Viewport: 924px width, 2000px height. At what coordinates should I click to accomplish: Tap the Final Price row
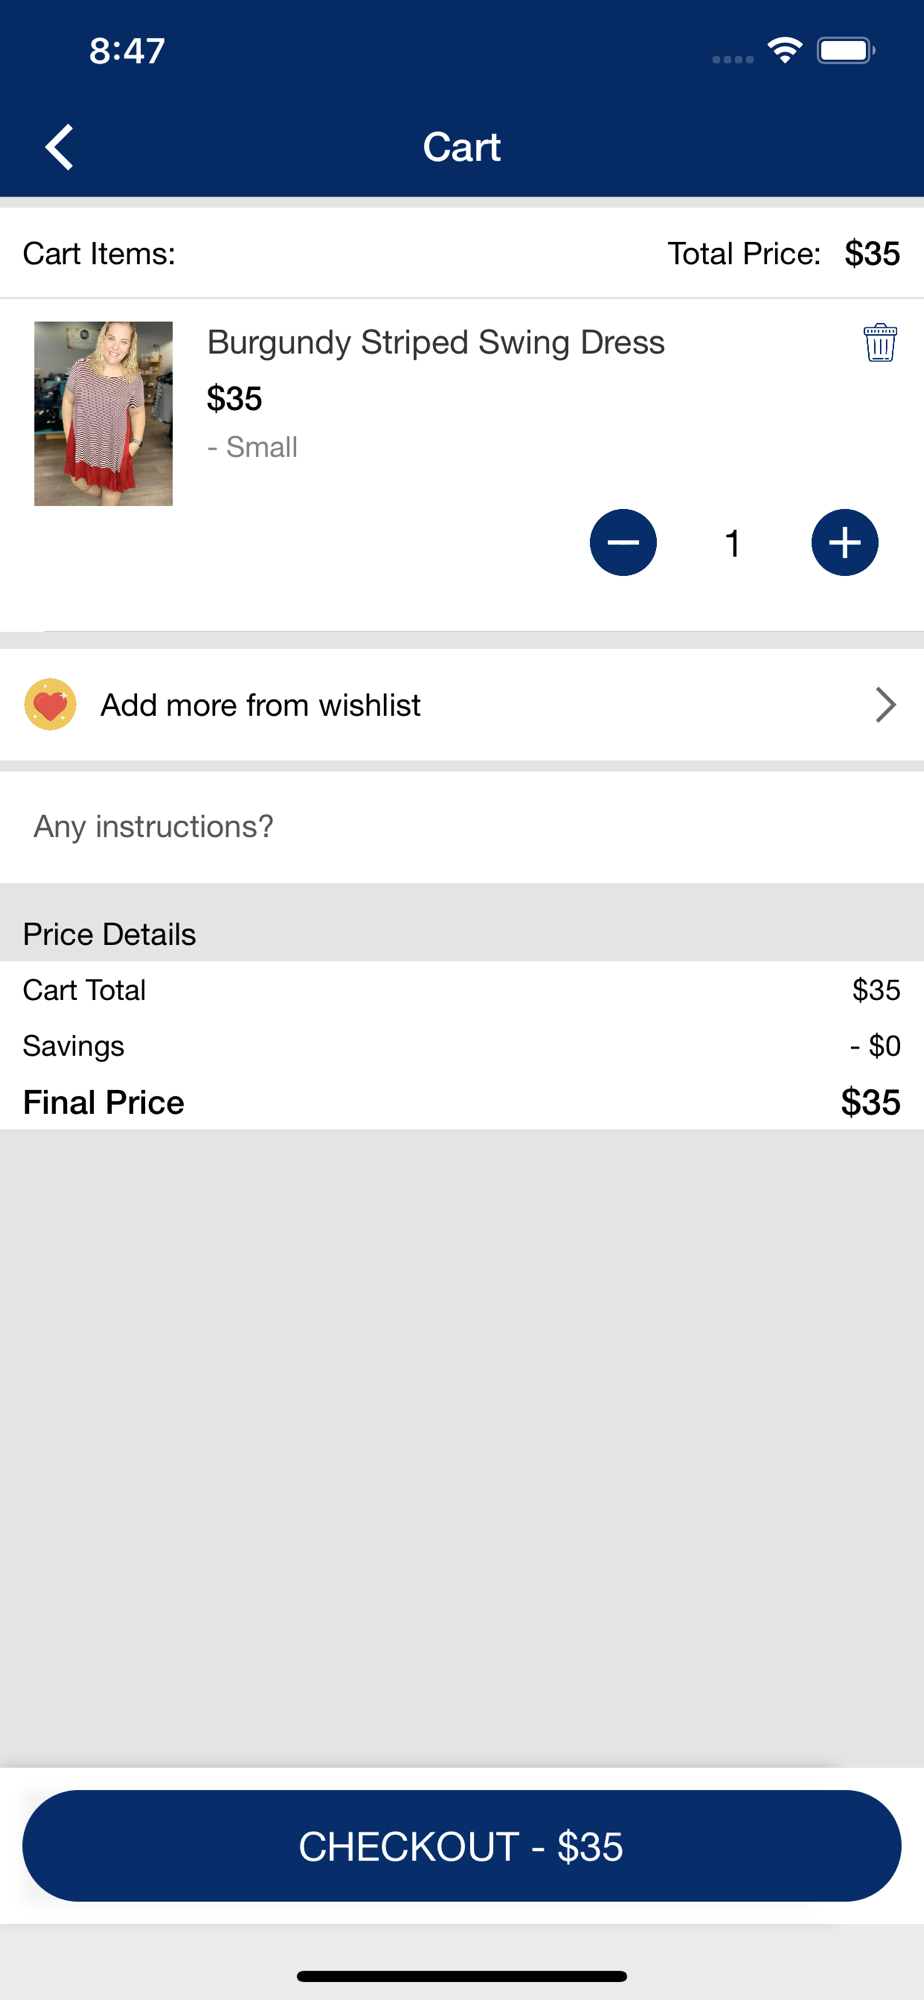[x=460, y=1102]
